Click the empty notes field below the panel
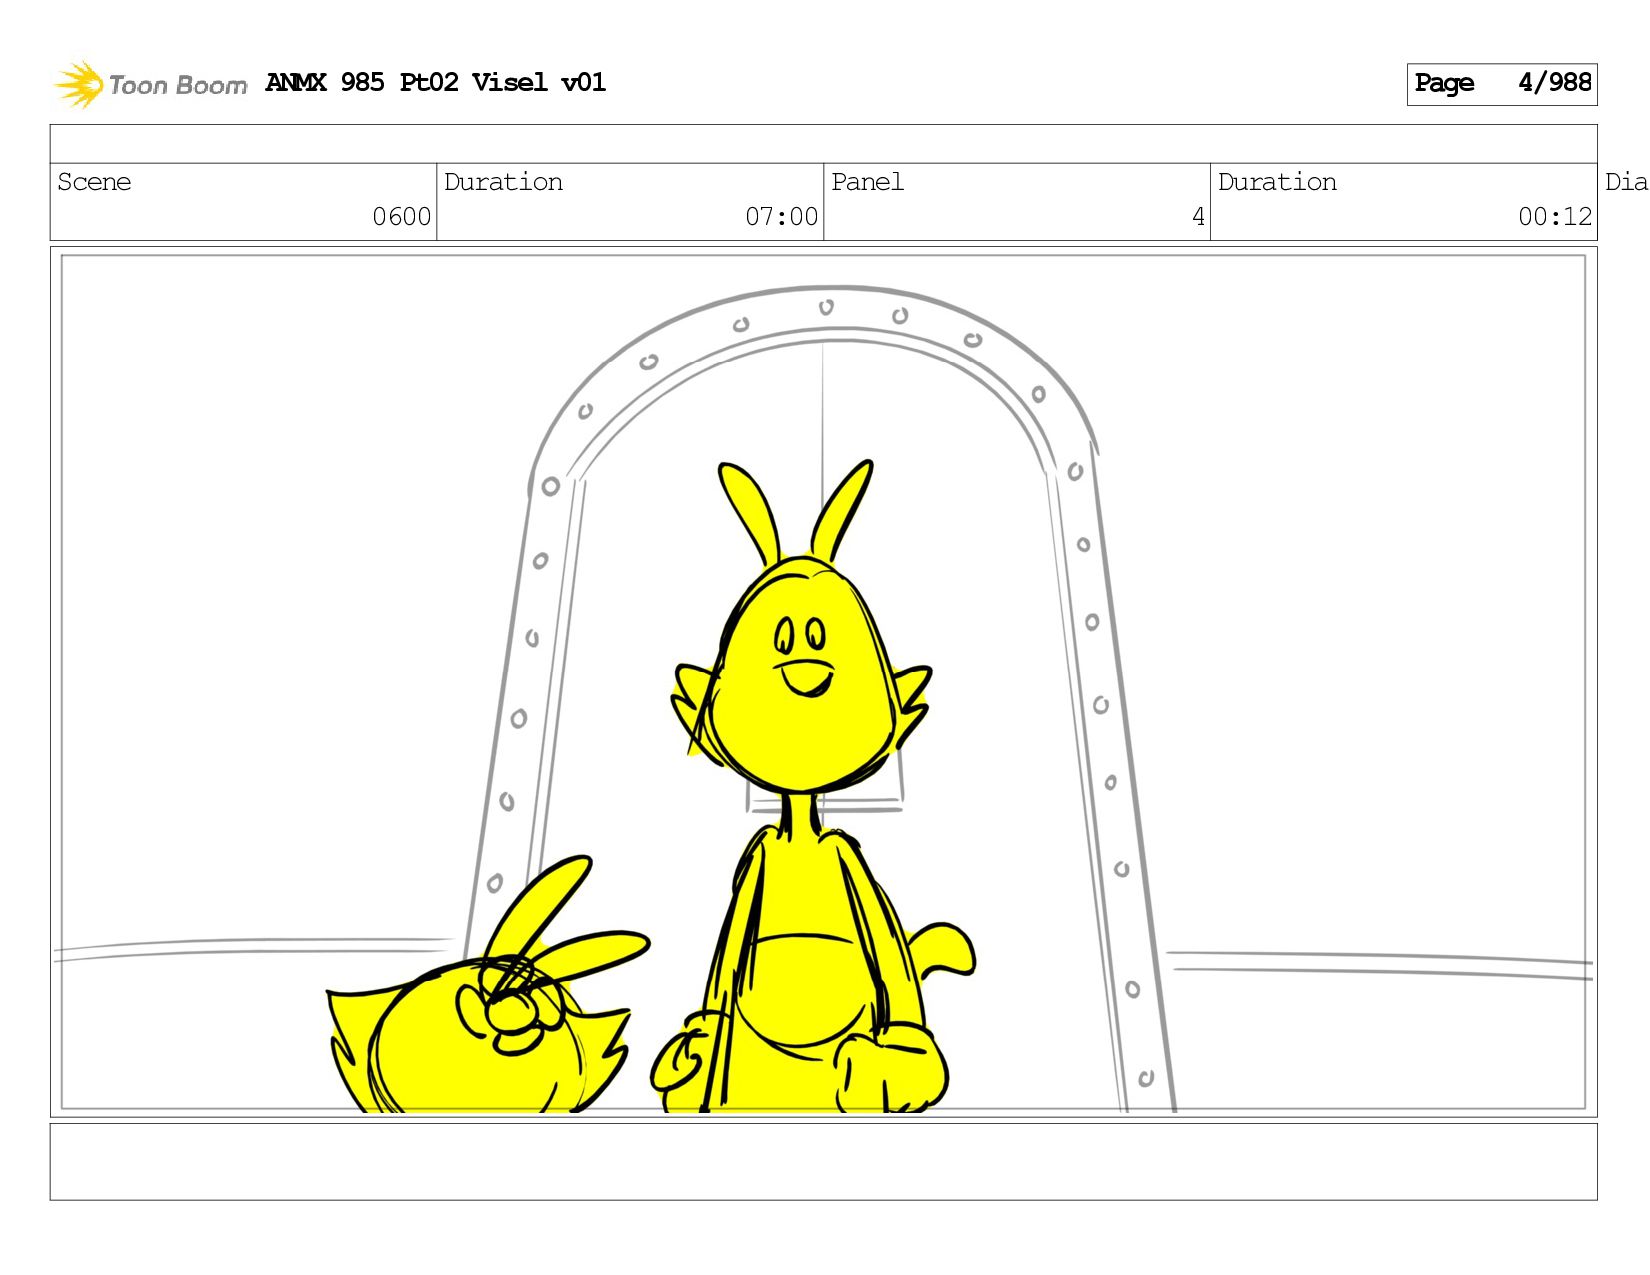This screenshot has width=1650, height=1275. 823,1161
